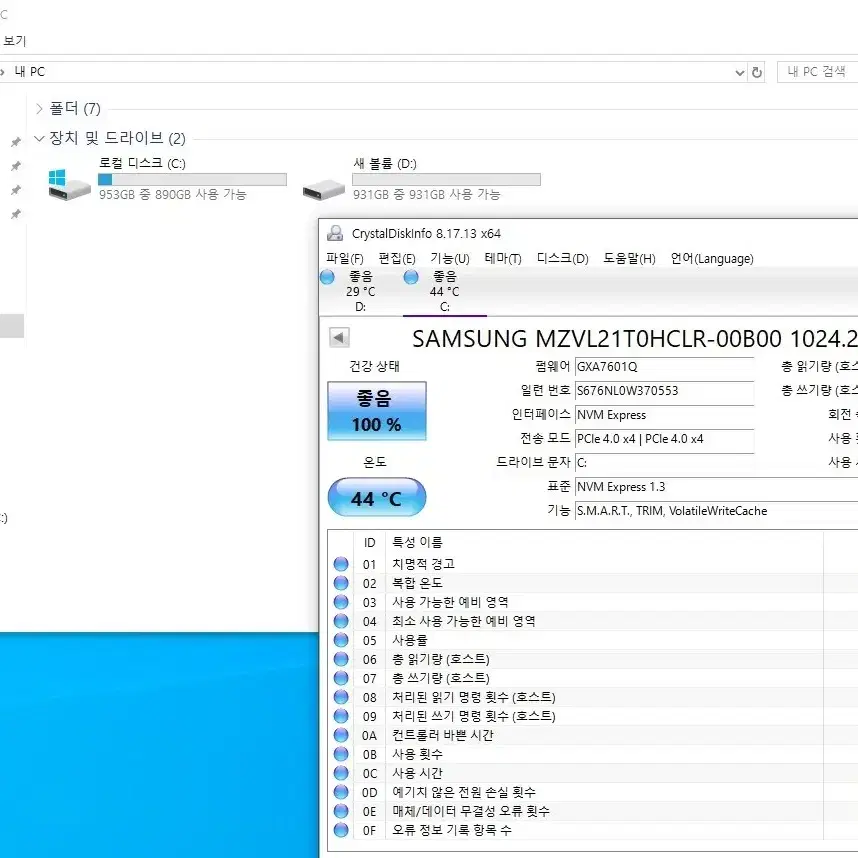858x858 pixels.
Task: Click the 44 °C temperature button
Action: point(377,497)
